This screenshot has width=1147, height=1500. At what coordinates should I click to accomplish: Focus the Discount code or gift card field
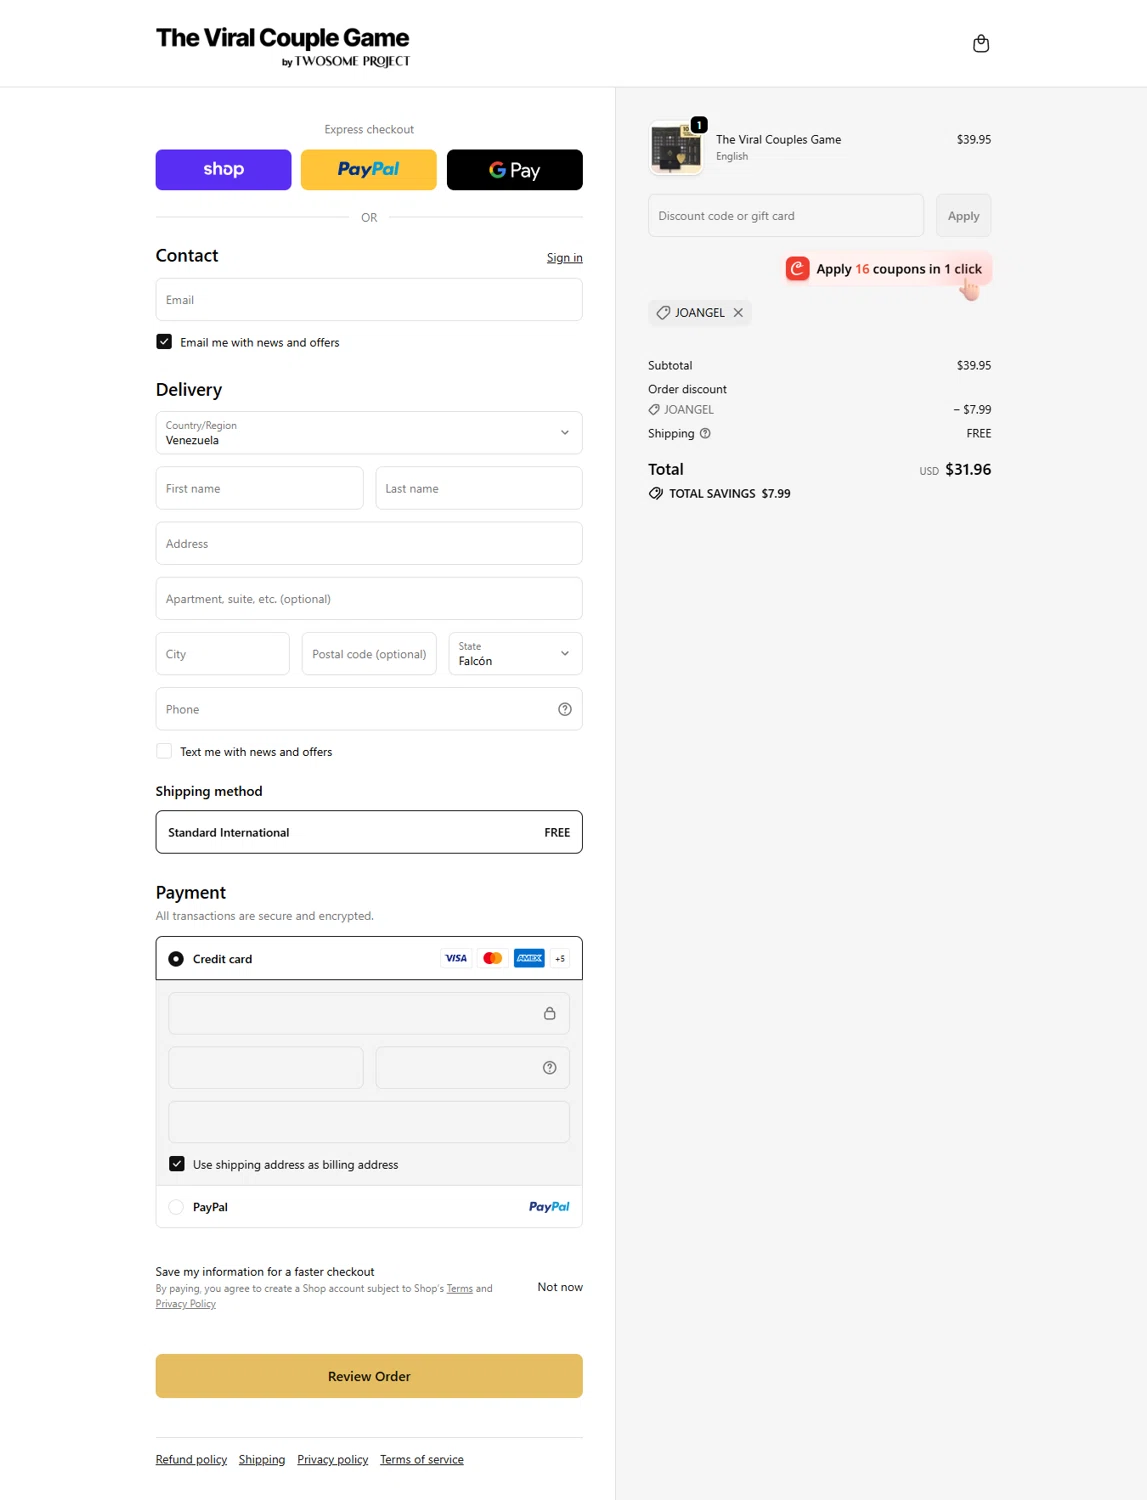click(786, 216)
